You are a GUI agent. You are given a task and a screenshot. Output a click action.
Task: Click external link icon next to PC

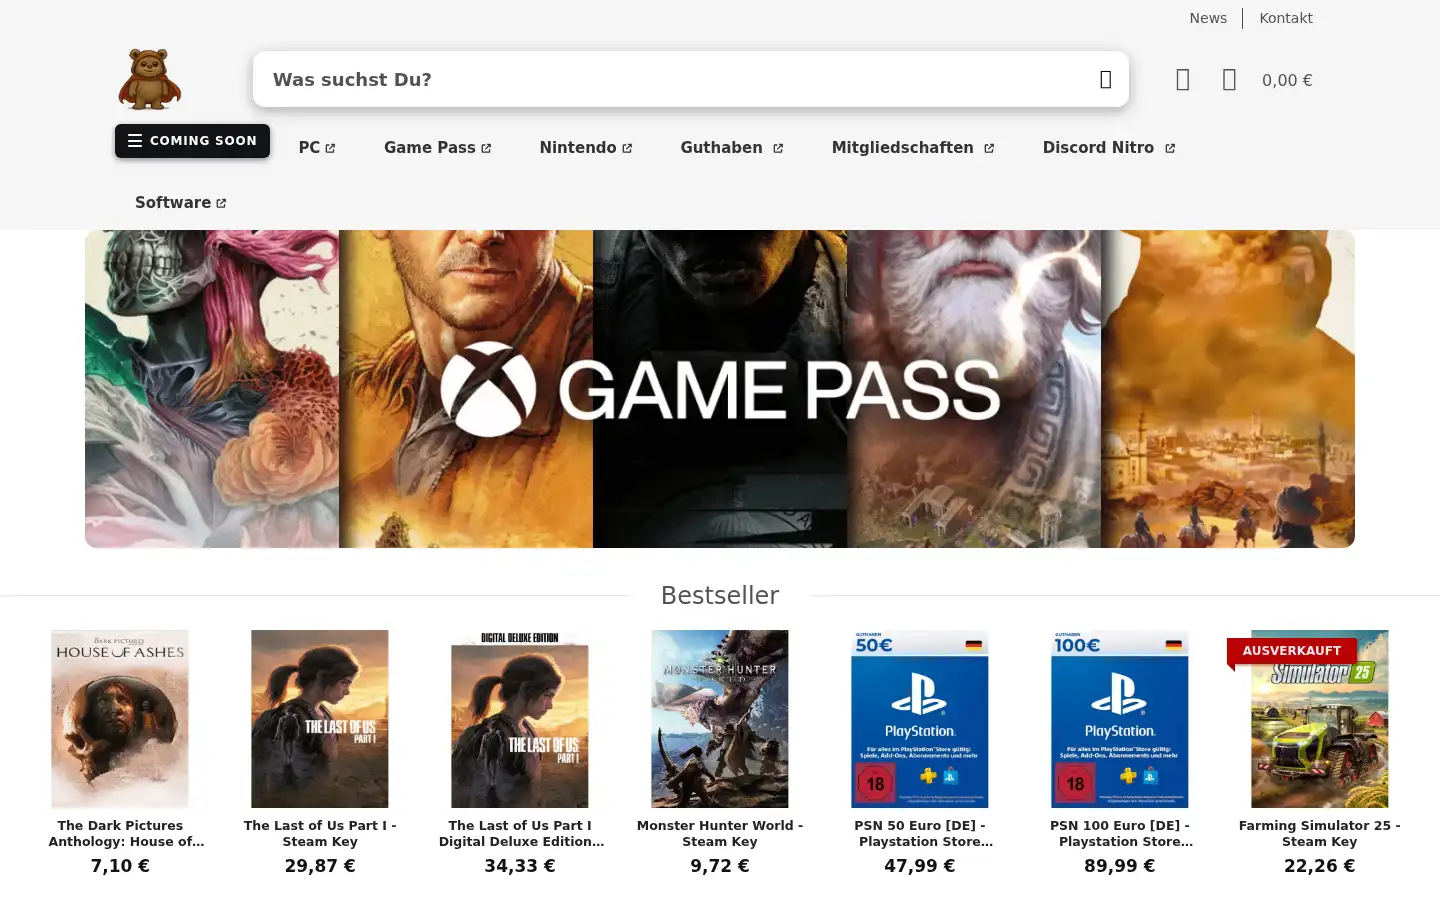(x=330, y=148)
